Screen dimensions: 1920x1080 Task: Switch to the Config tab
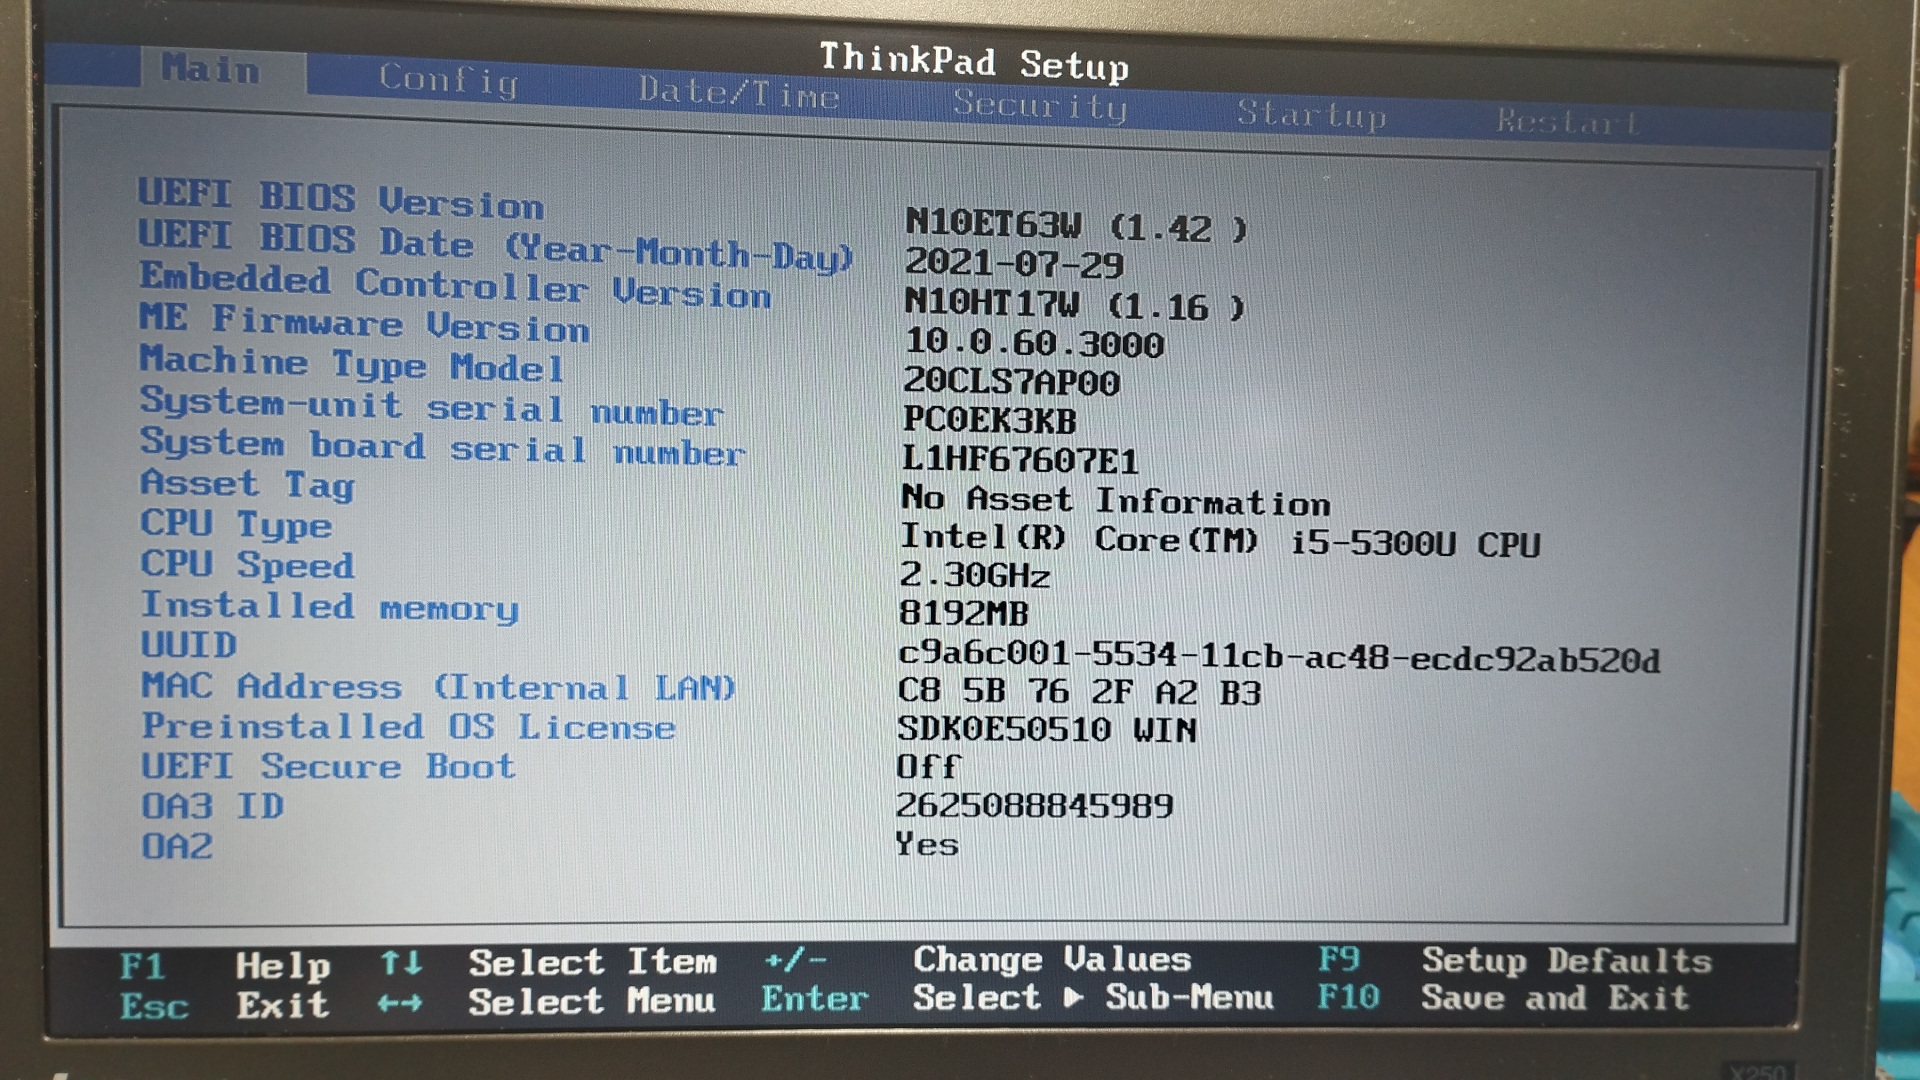tap(448, 79)
